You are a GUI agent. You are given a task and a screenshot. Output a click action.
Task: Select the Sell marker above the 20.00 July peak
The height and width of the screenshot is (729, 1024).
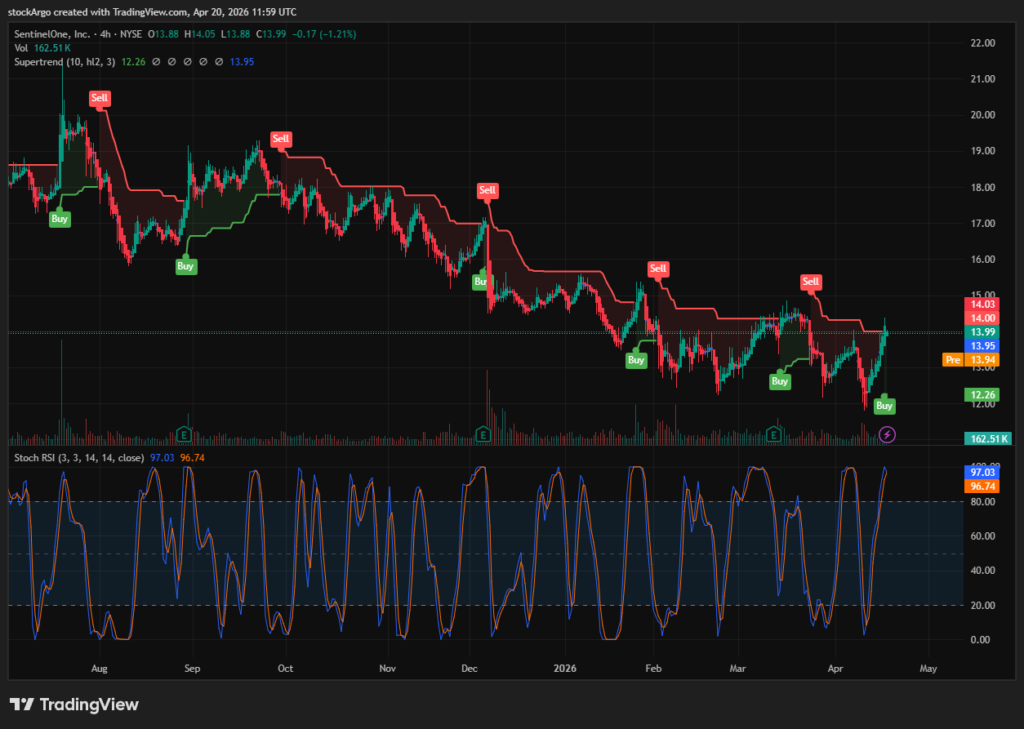click(99, 98)
